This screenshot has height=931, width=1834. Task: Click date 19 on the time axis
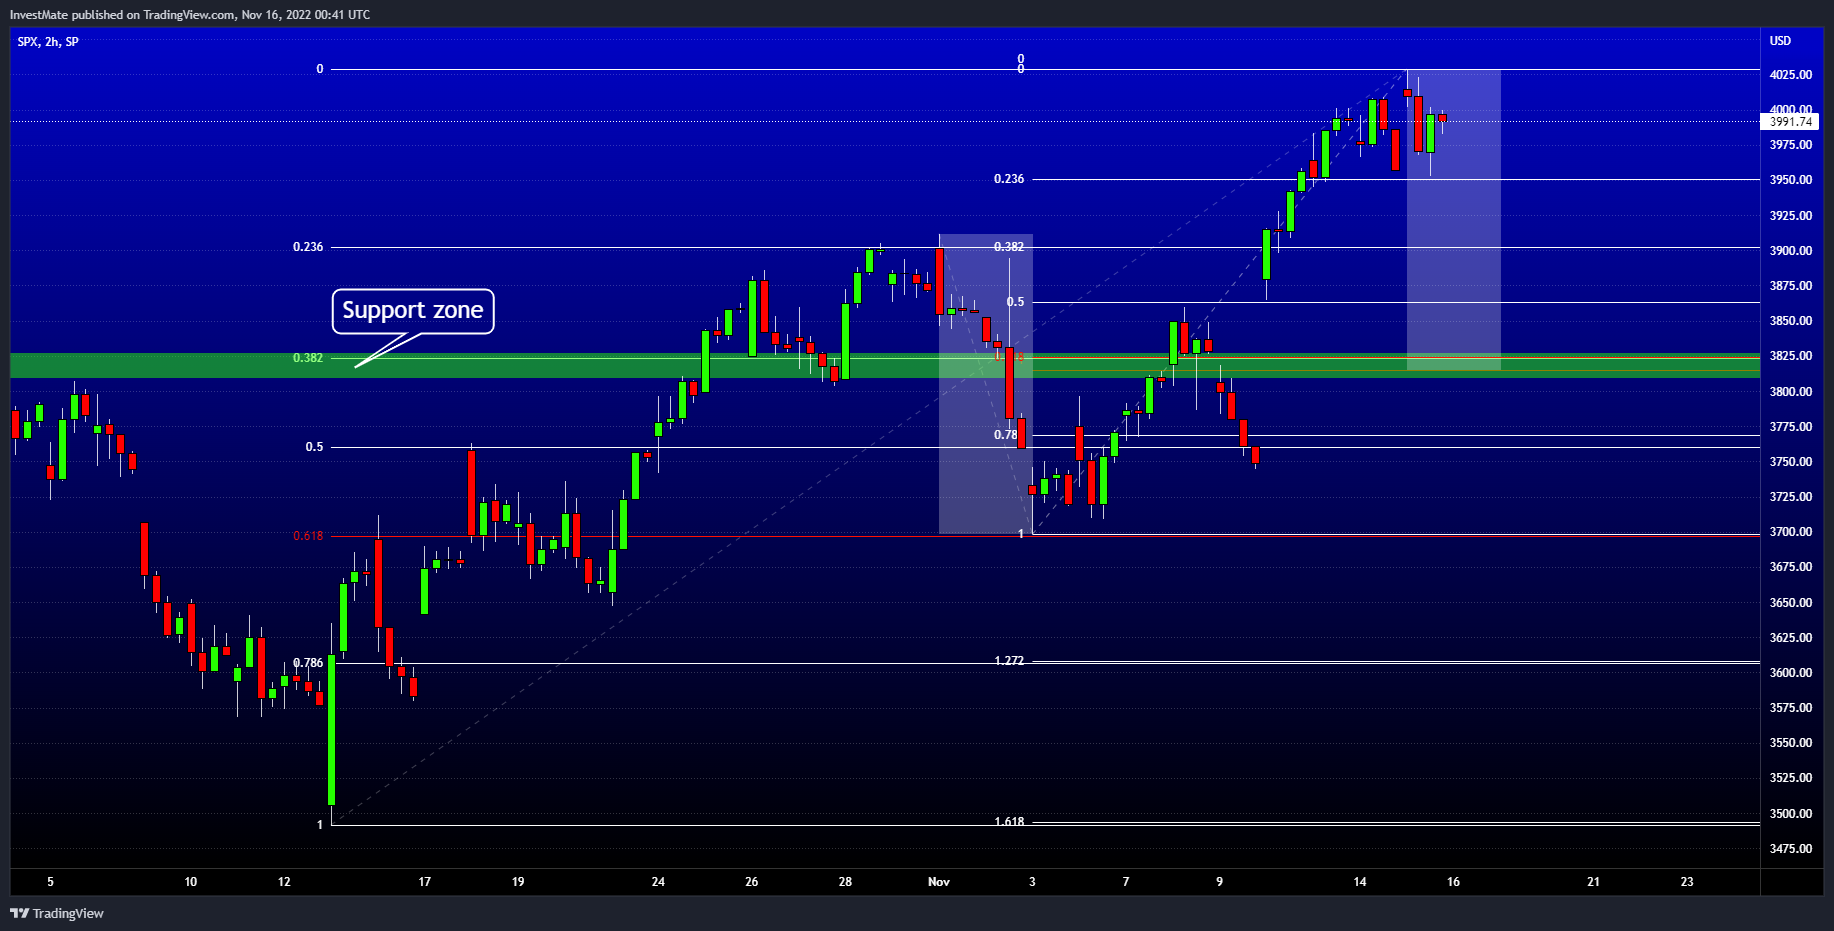point(518,882)
